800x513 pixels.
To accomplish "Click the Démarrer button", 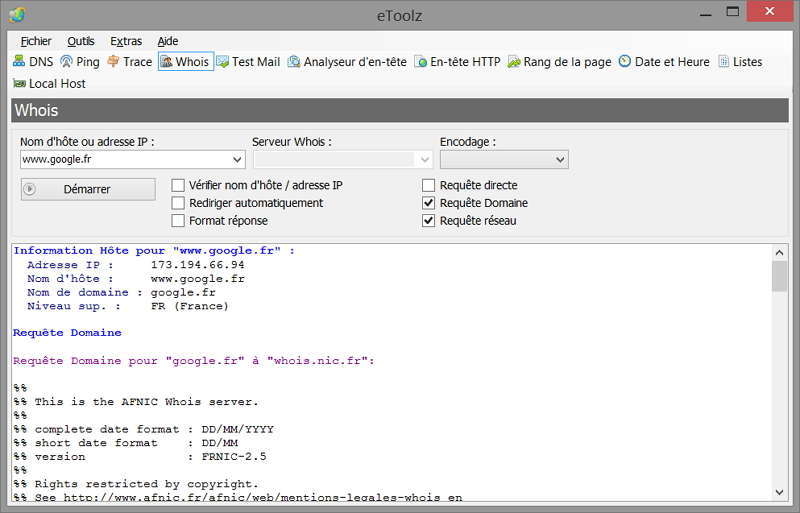I will pyautogui.click(x=88, y=189).
